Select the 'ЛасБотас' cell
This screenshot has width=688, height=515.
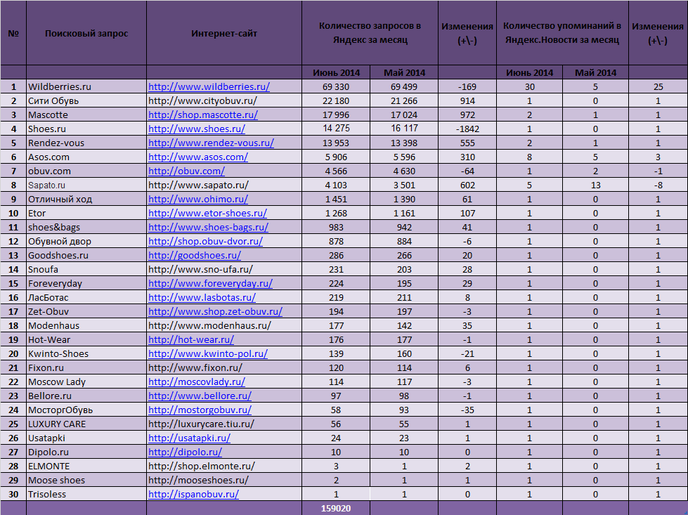coord(86,297)
